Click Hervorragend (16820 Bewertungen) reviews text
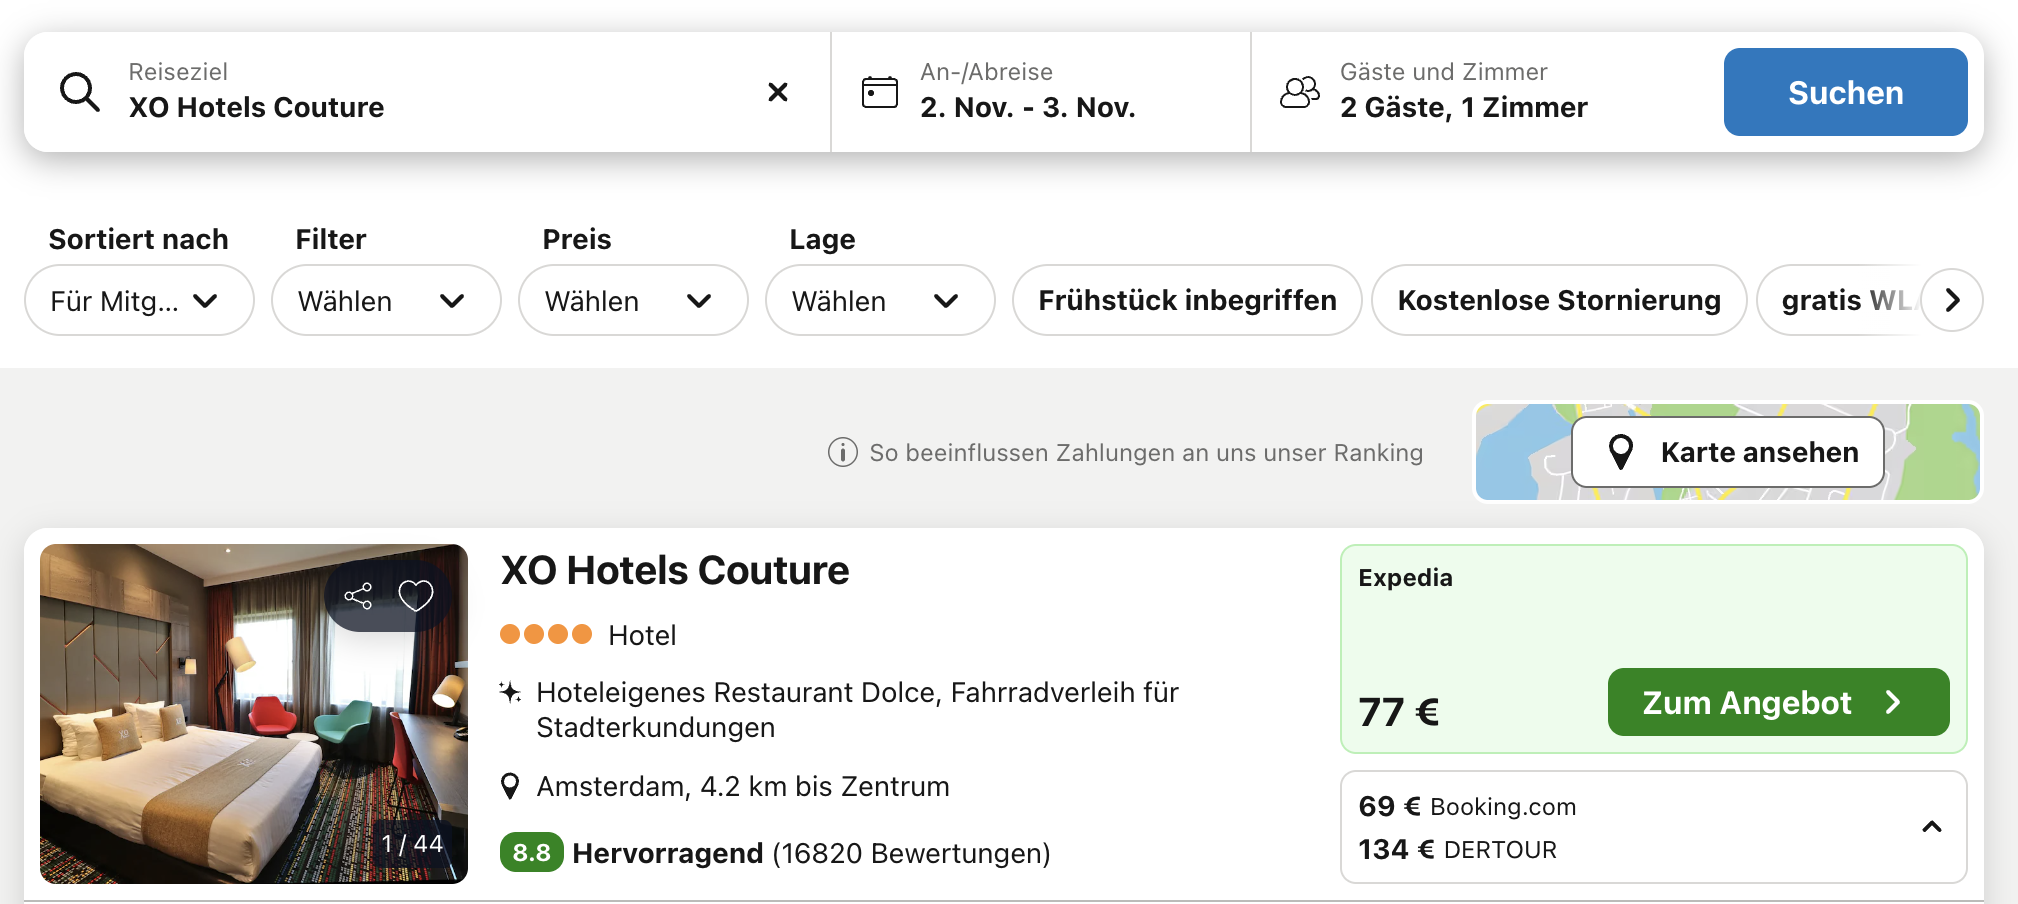This screenshot has width=2018, height=904. [811, 853]
